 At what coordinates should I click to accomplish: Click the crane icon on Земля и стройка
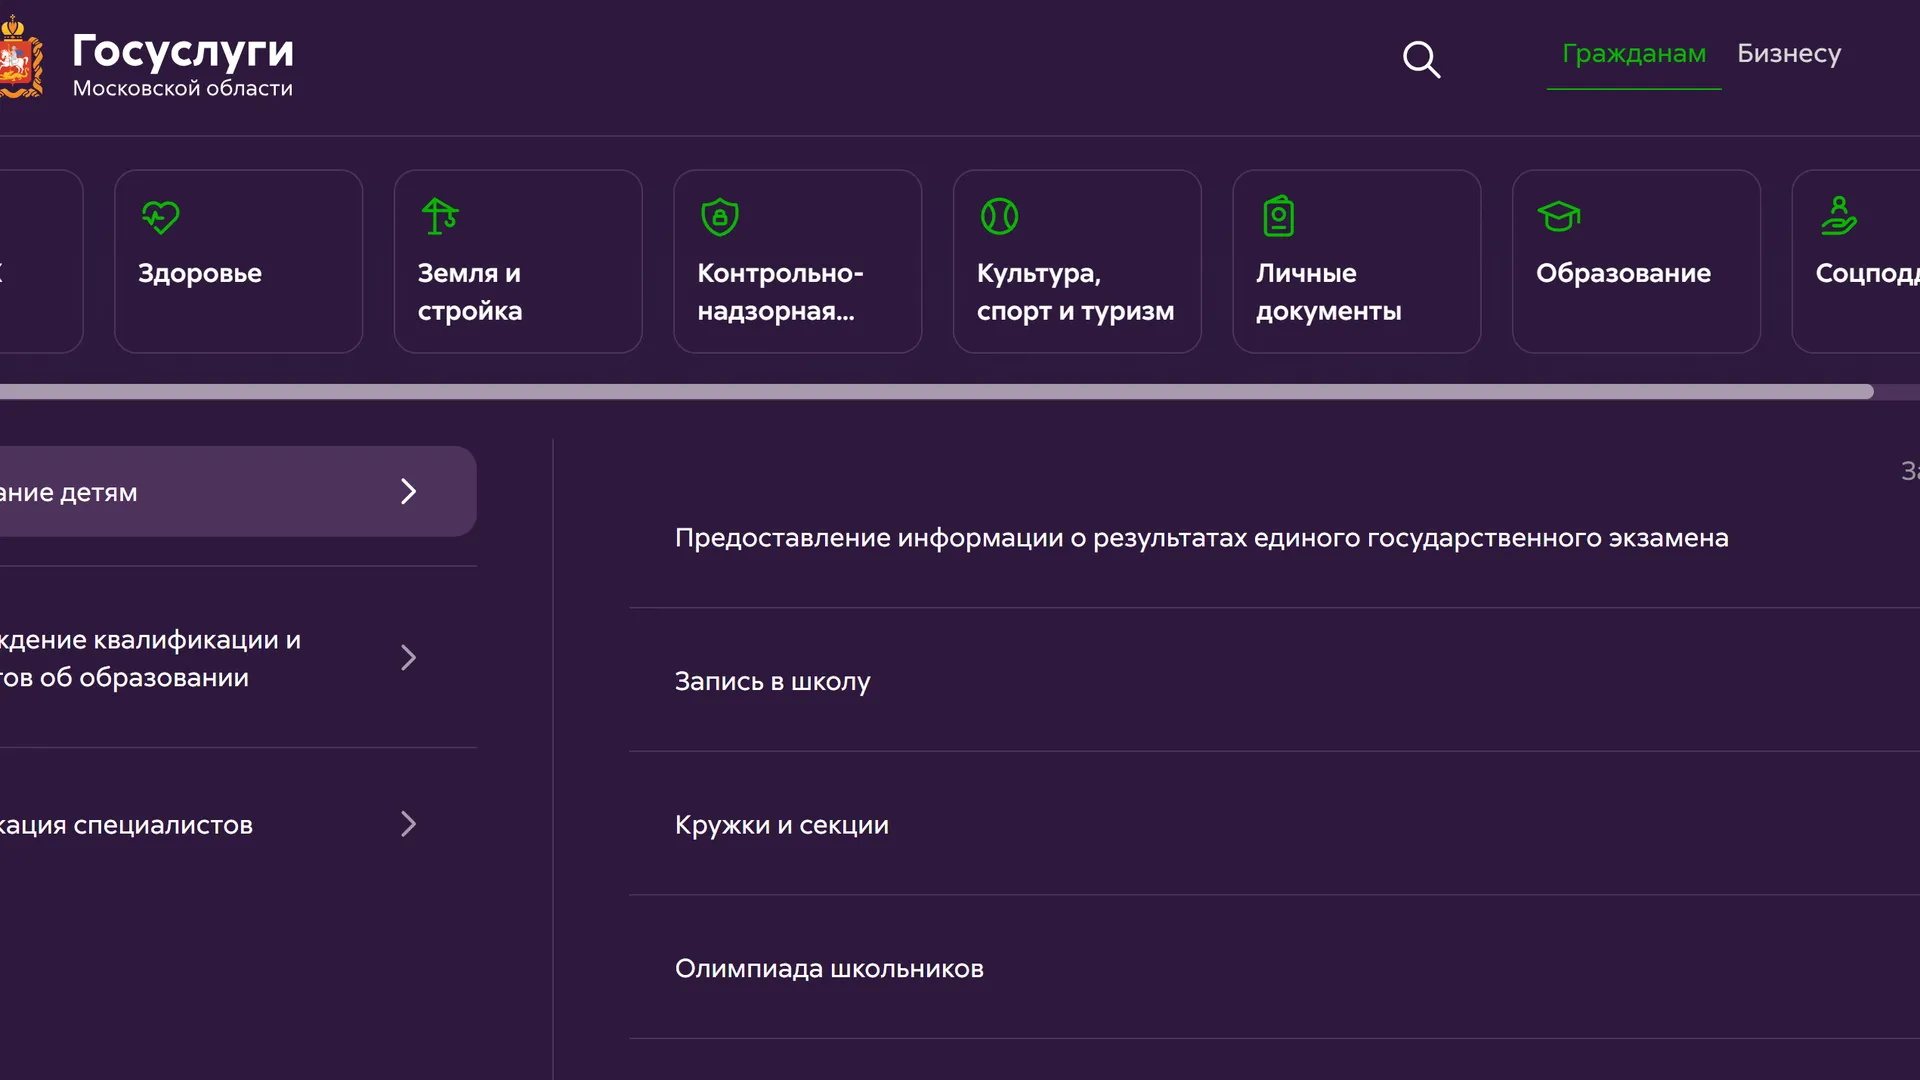[440, 216]
